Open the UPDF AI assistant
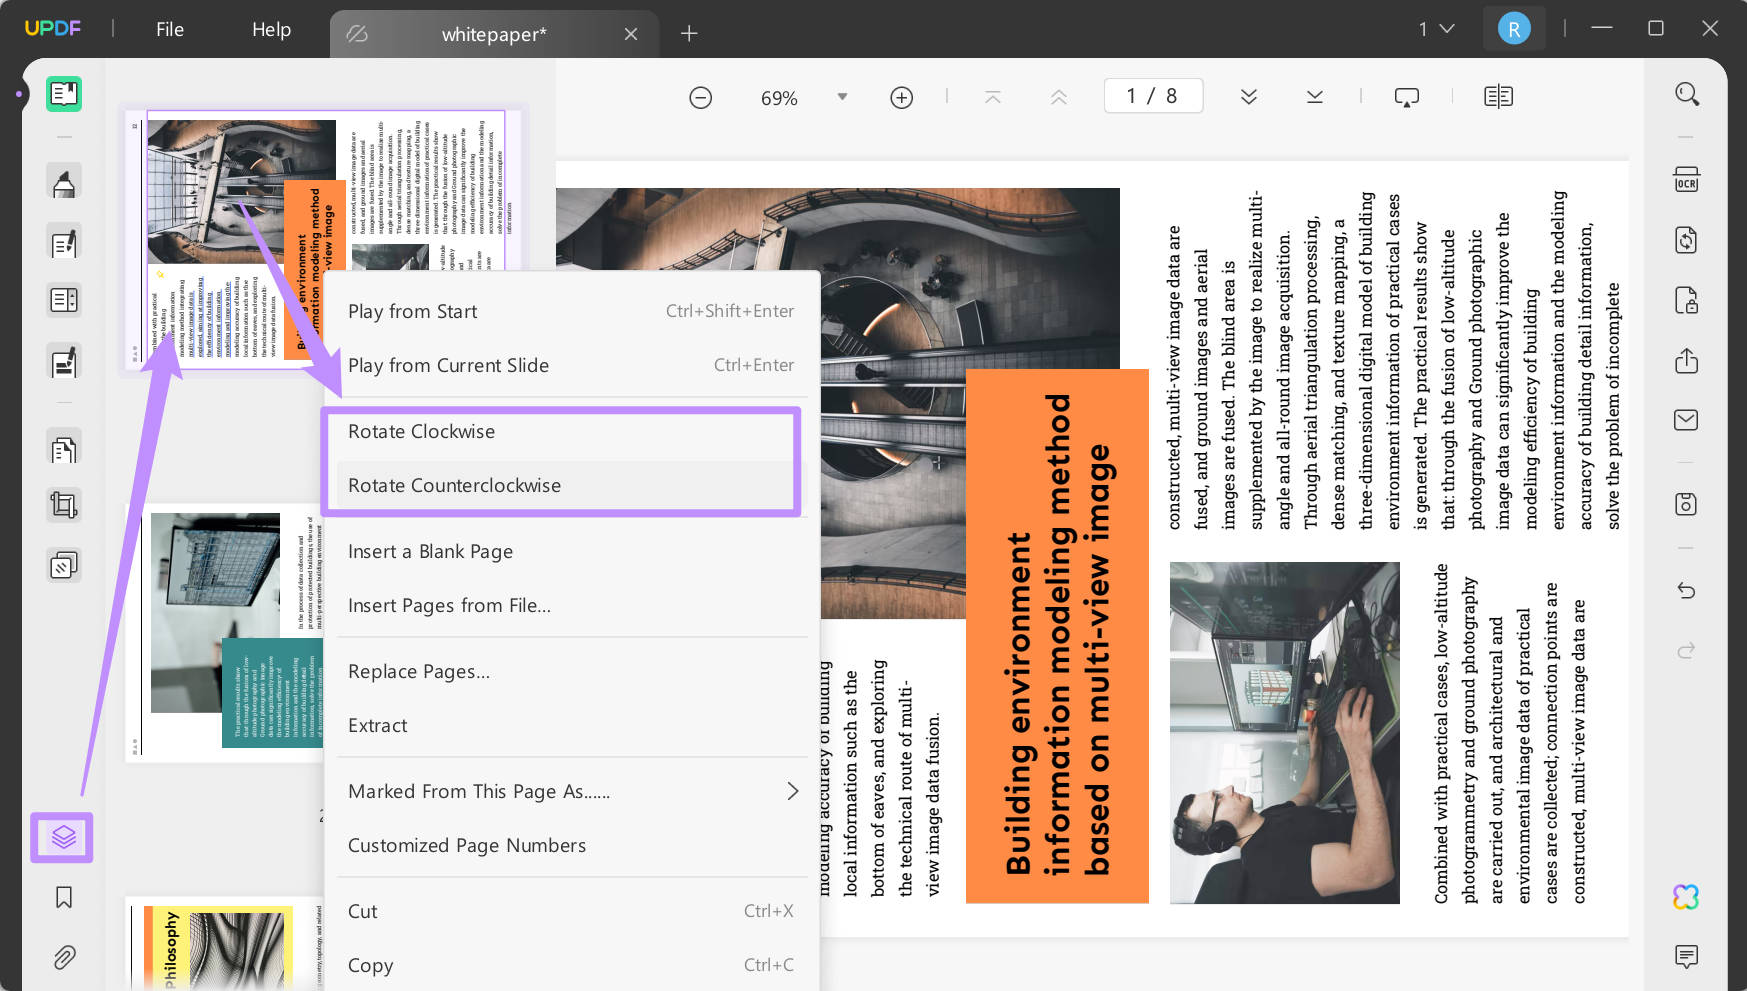 (1688, 897)
